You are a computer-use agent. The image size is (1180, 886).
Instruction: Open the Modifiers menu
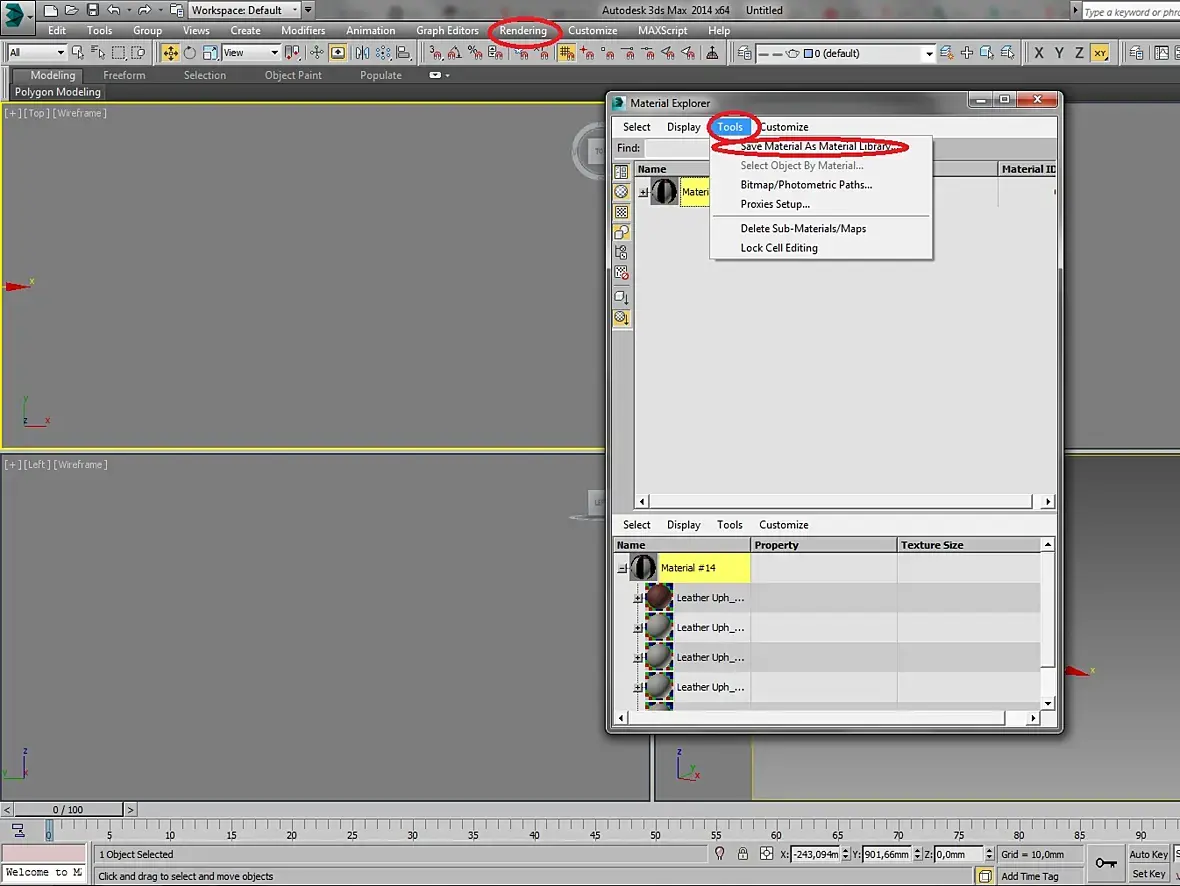[303, 31]
